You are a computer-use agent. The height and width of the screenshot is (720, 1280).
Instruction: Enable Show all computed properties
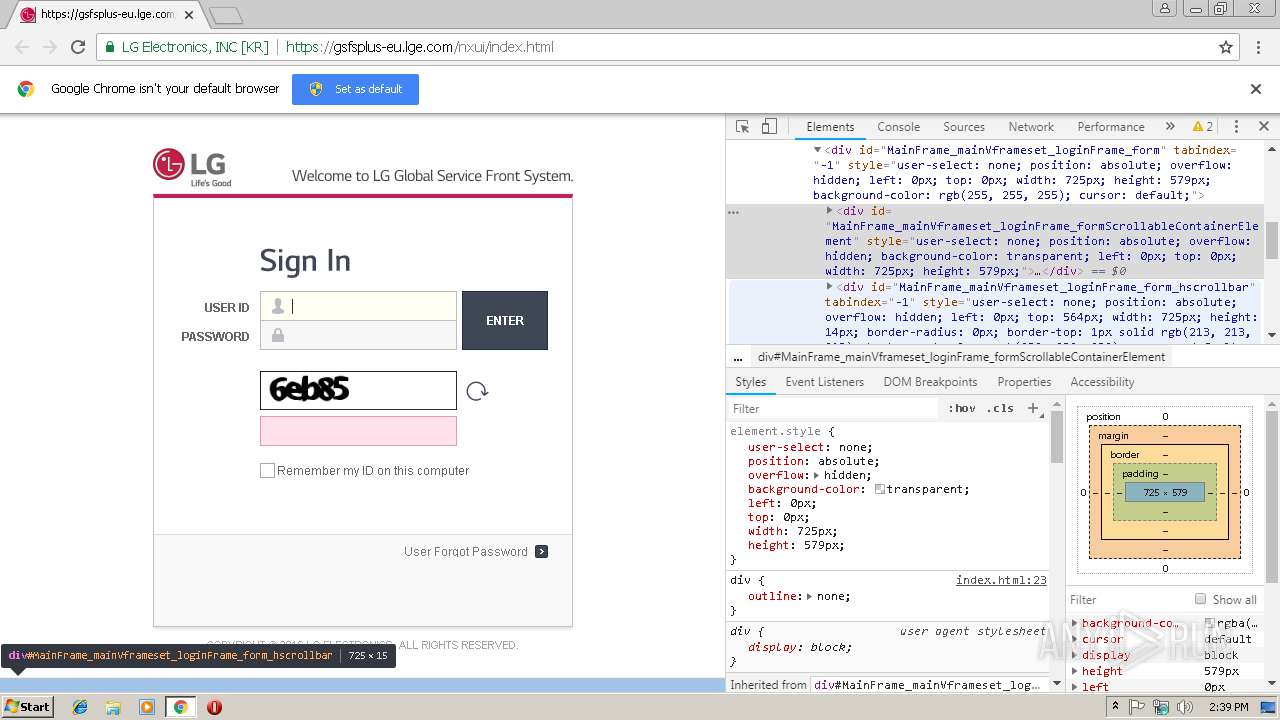[x=1201, y=599]
